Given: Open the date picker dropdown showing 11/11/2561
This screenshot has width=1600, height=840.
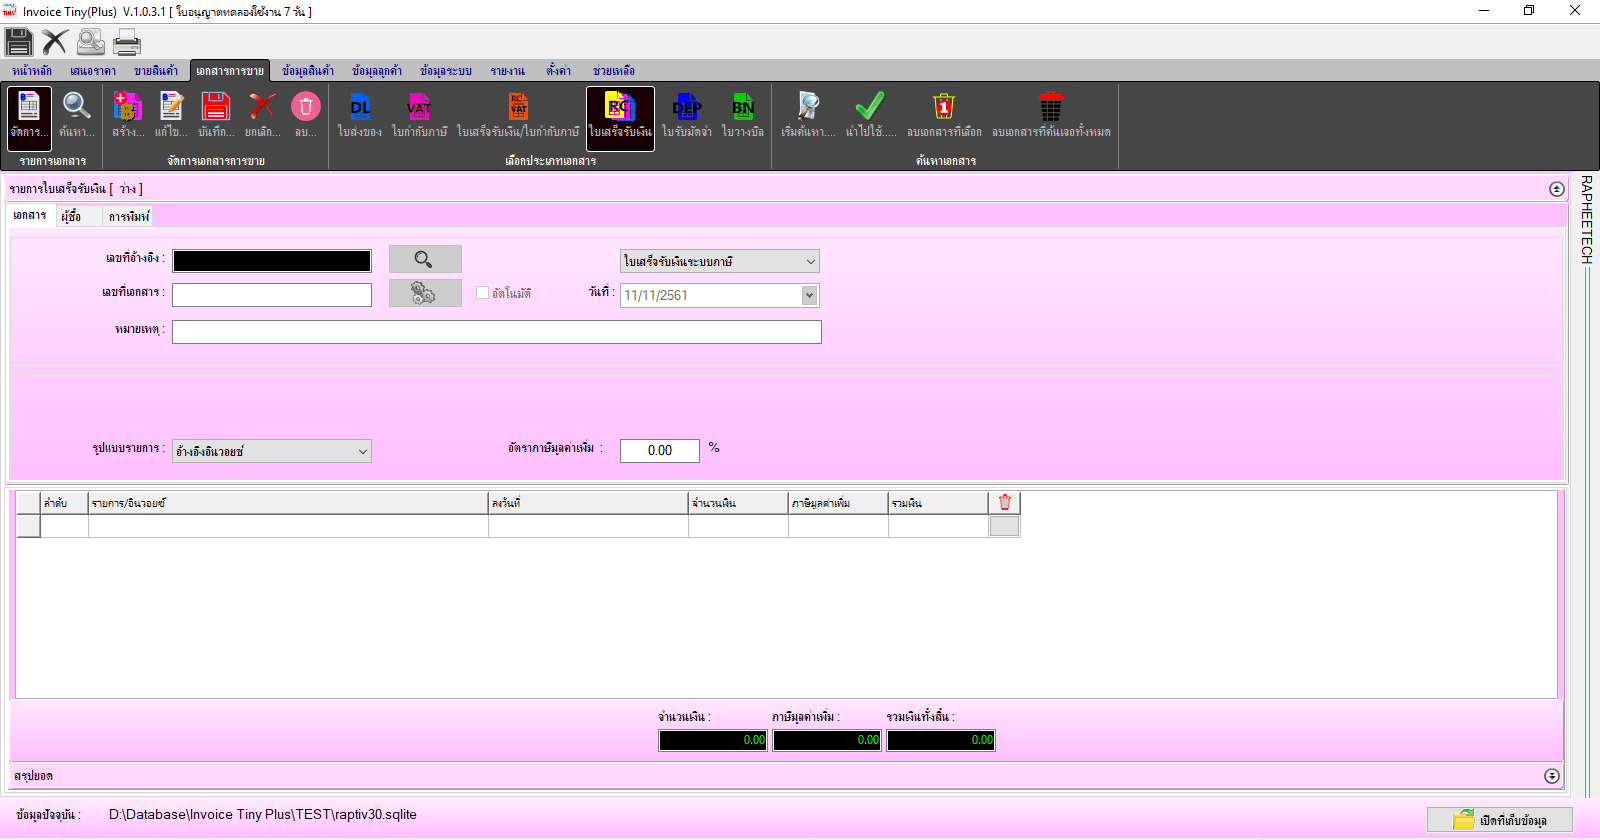Looking at the screenshot, I should (809, 295).
